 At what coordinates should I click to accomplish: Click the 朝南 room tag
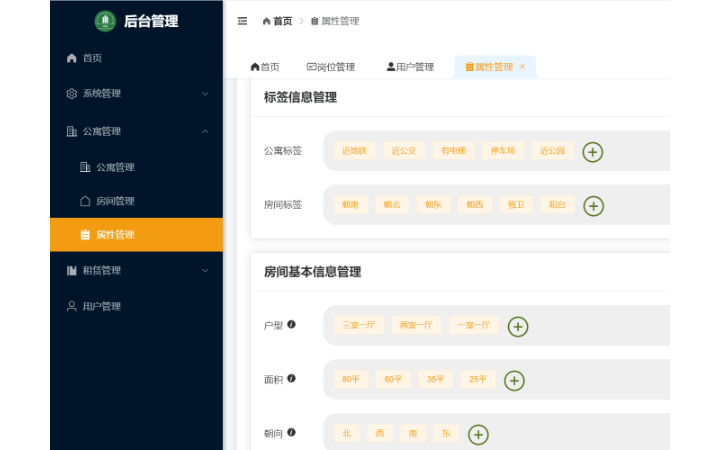[x=350, y=205]
